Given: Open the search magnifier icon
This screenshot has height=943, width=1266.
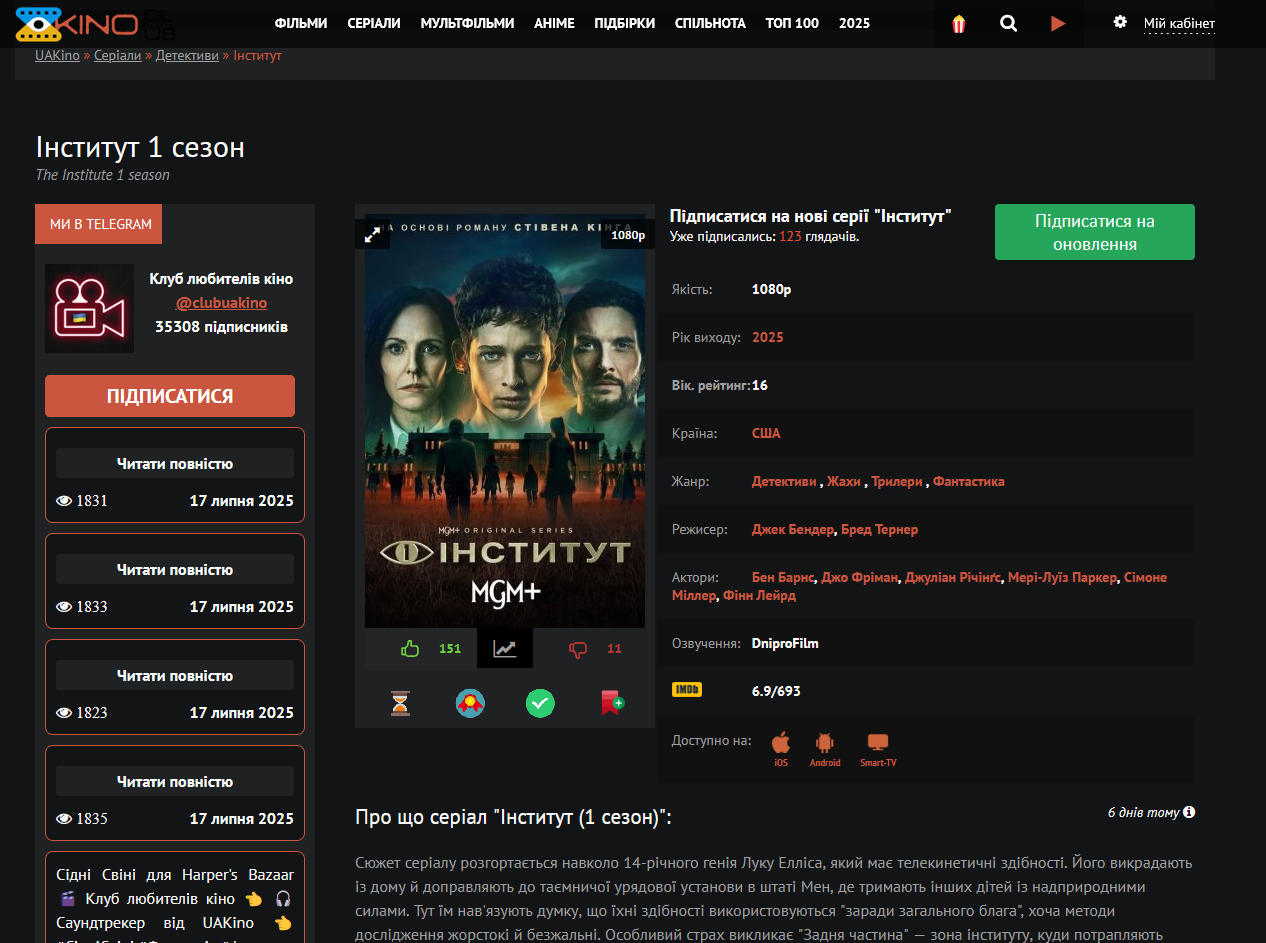Looking at the screenshot, I should 1008,23.
